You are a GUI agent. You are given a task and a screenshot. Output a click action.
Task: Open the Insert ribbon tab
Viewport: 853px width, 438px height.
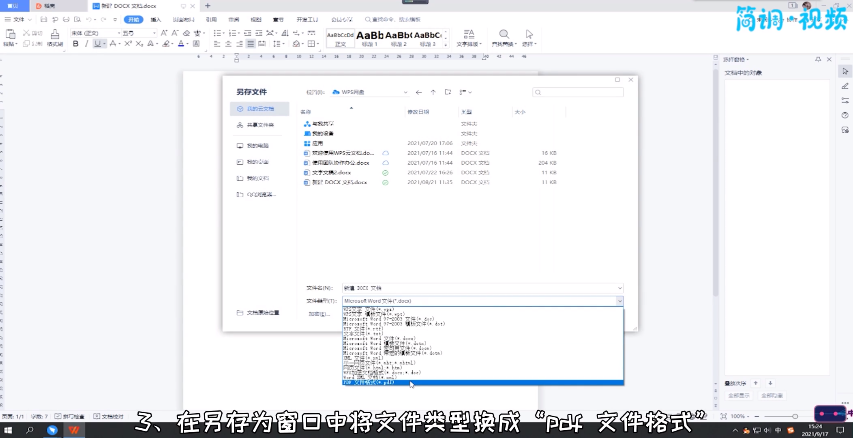(x=158, y=19)
